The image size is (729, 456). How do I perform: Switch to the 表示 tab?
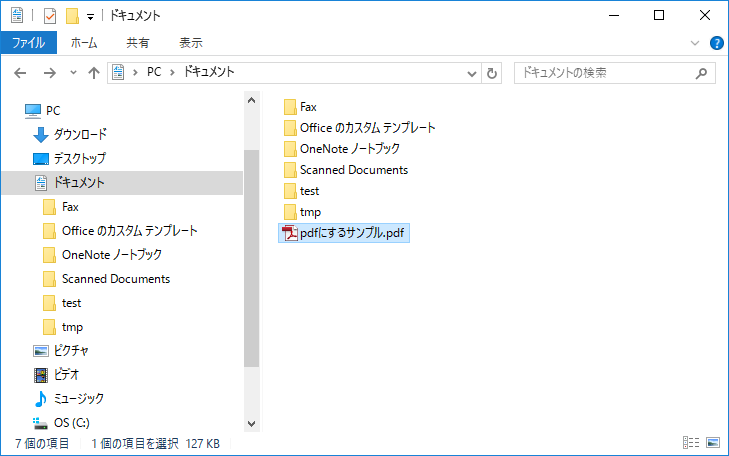point(191,43)
